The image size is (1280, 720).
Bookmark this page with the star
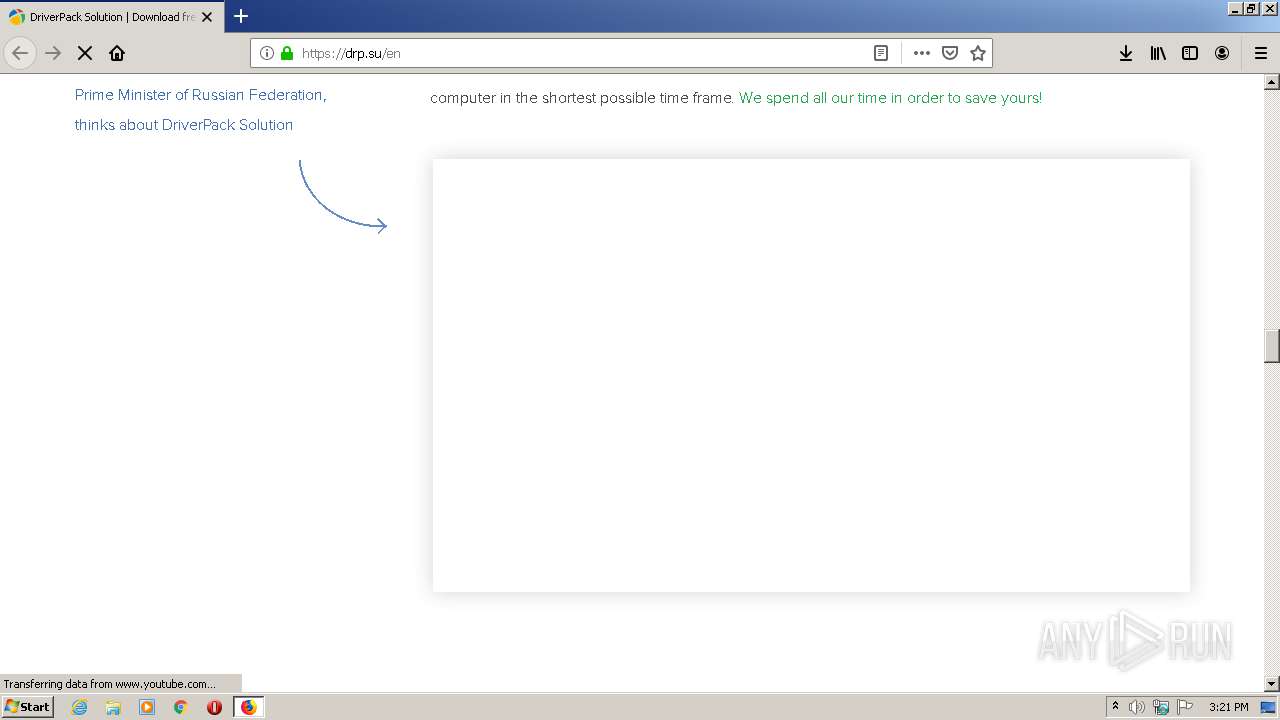(978, 53)
